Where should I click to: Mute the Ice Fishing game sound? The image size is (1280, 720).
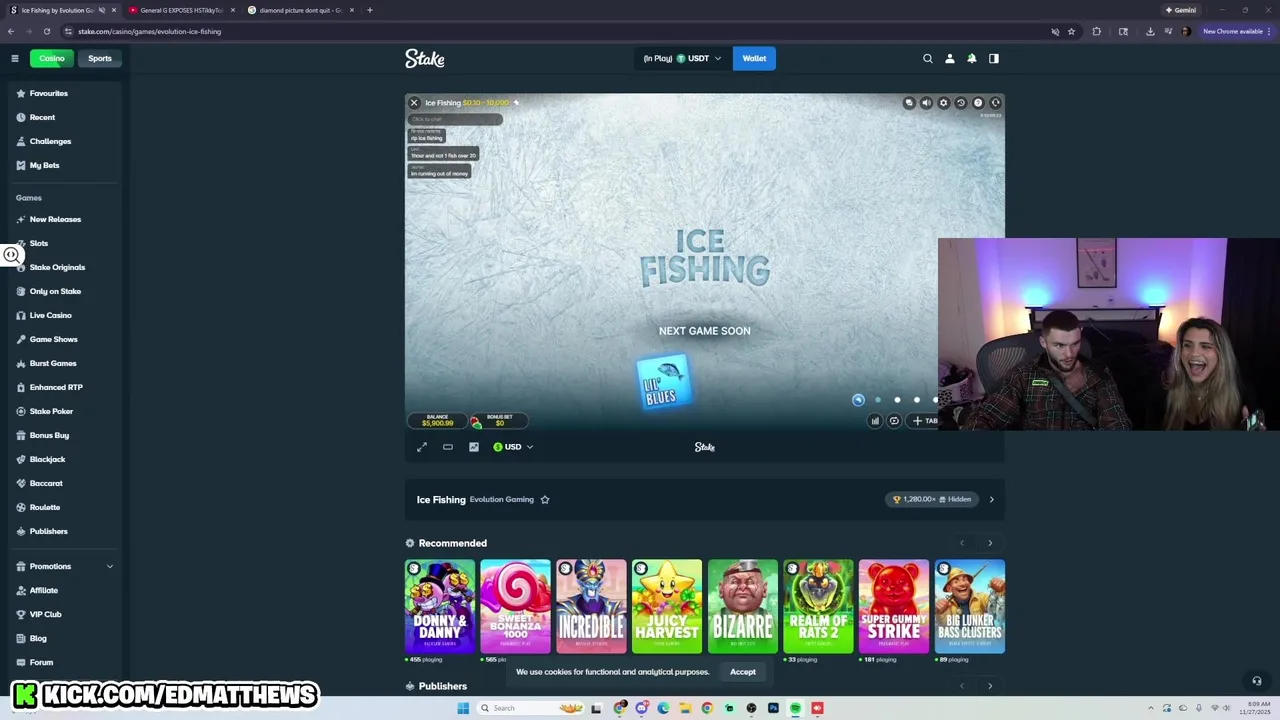(x=926, y=103)
